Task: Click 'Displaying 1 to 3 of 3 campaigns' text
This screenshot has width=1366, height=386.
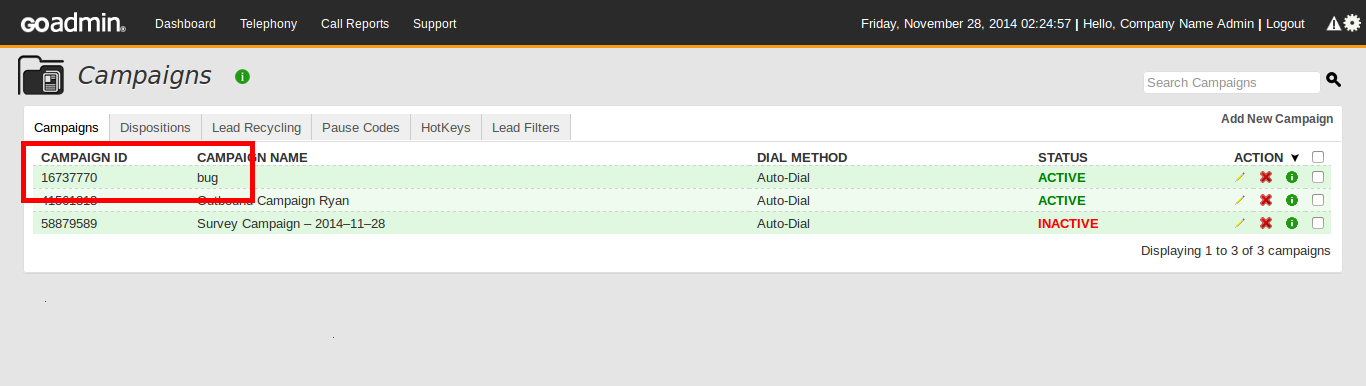Action: click(x=1236, y=250)
